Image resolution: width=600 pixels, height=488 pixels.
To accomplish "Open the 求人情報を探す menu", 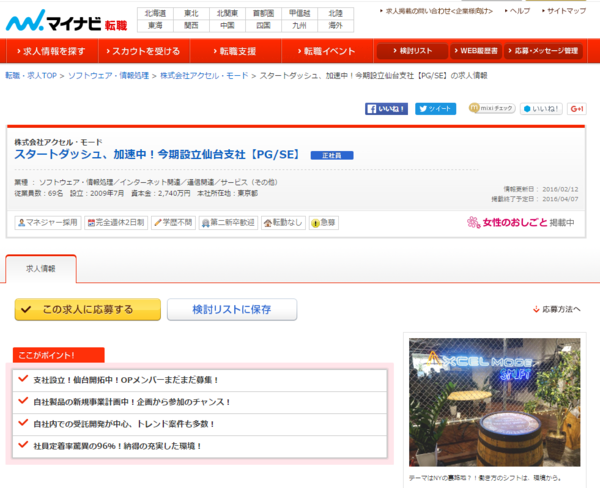I will tap(51, 51).
